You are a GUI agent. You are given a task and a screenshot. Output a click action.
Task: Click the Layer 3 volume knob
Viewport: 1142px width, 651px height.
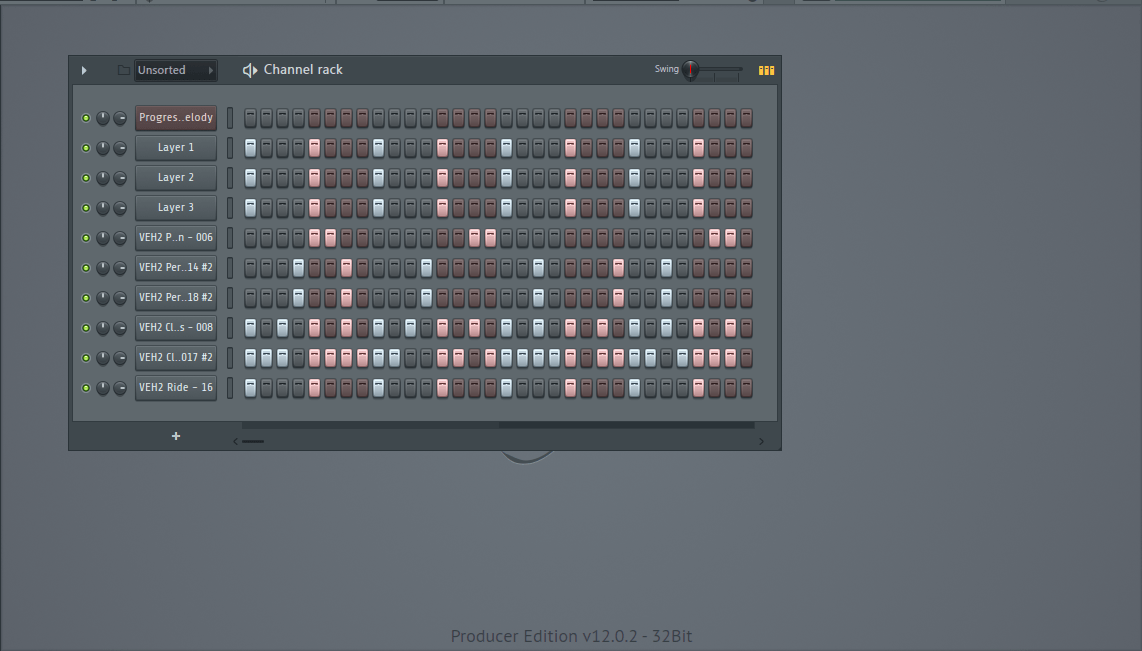coord(120,208)
